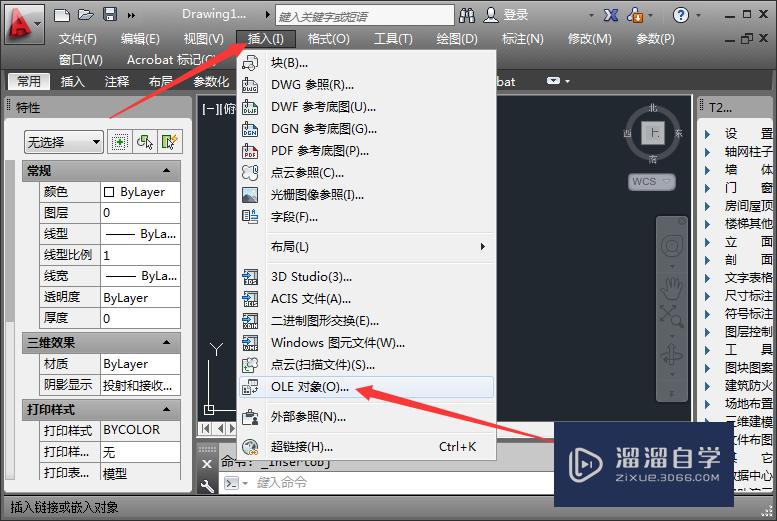Expand the 图层控制 tree item
Viewport: 777px width, 521px height.
708,332
